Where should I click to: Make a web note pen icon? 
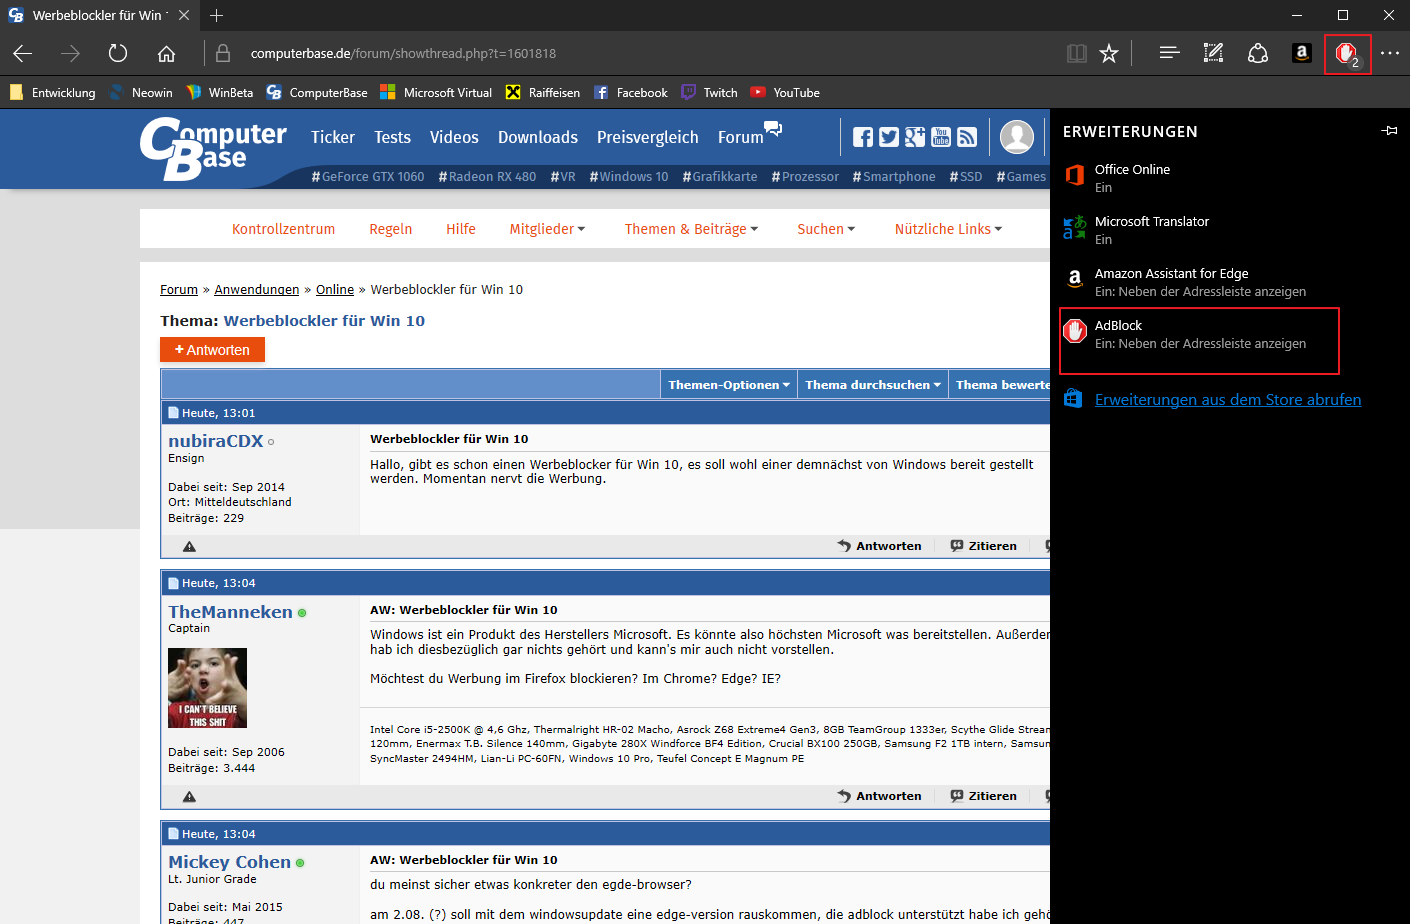click(x=1213, y=53)
